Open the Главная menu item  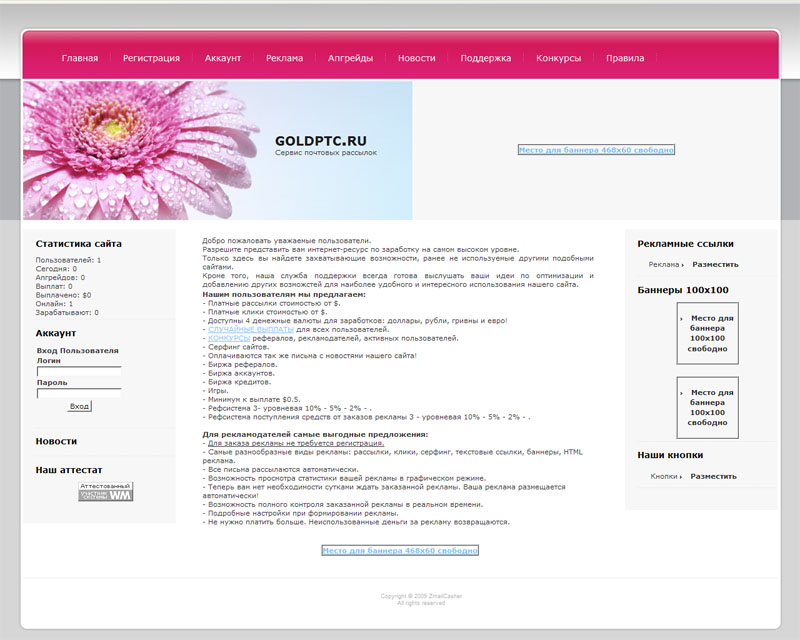pyautogui.click(x=80, y=58)
